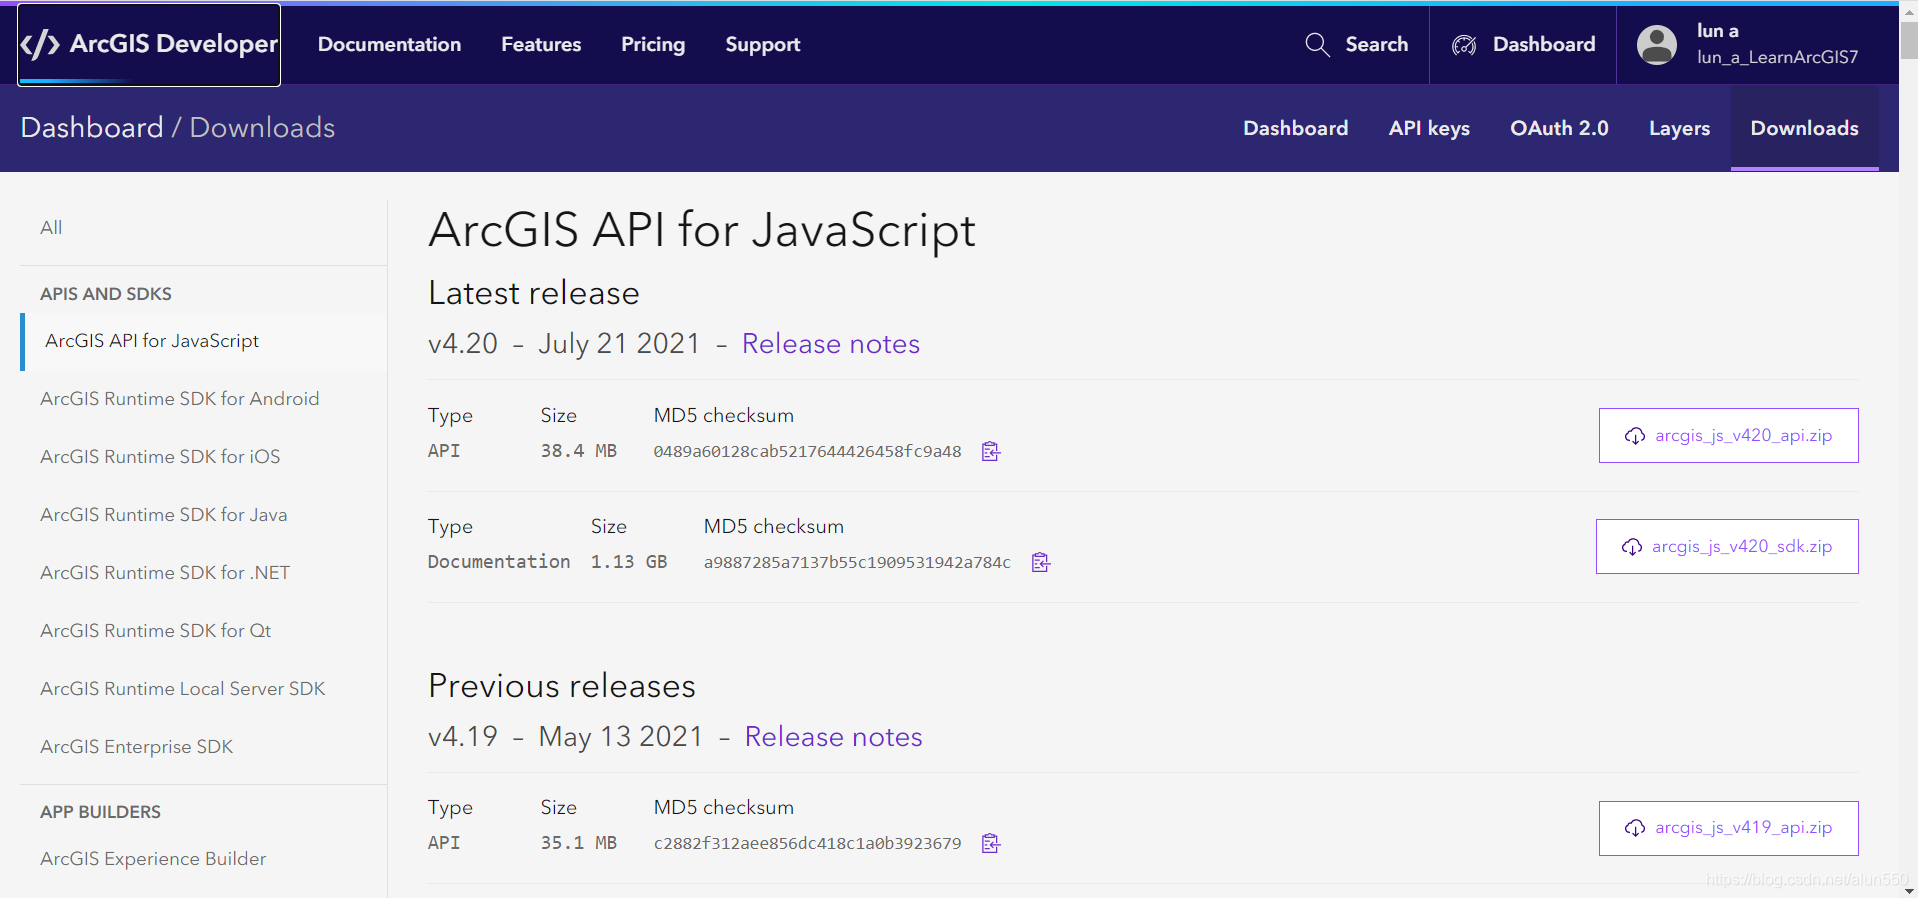Open ArcGIS Runtime SDK for .NET
This screenshot has width=1918, height=898.
(165, 573)
